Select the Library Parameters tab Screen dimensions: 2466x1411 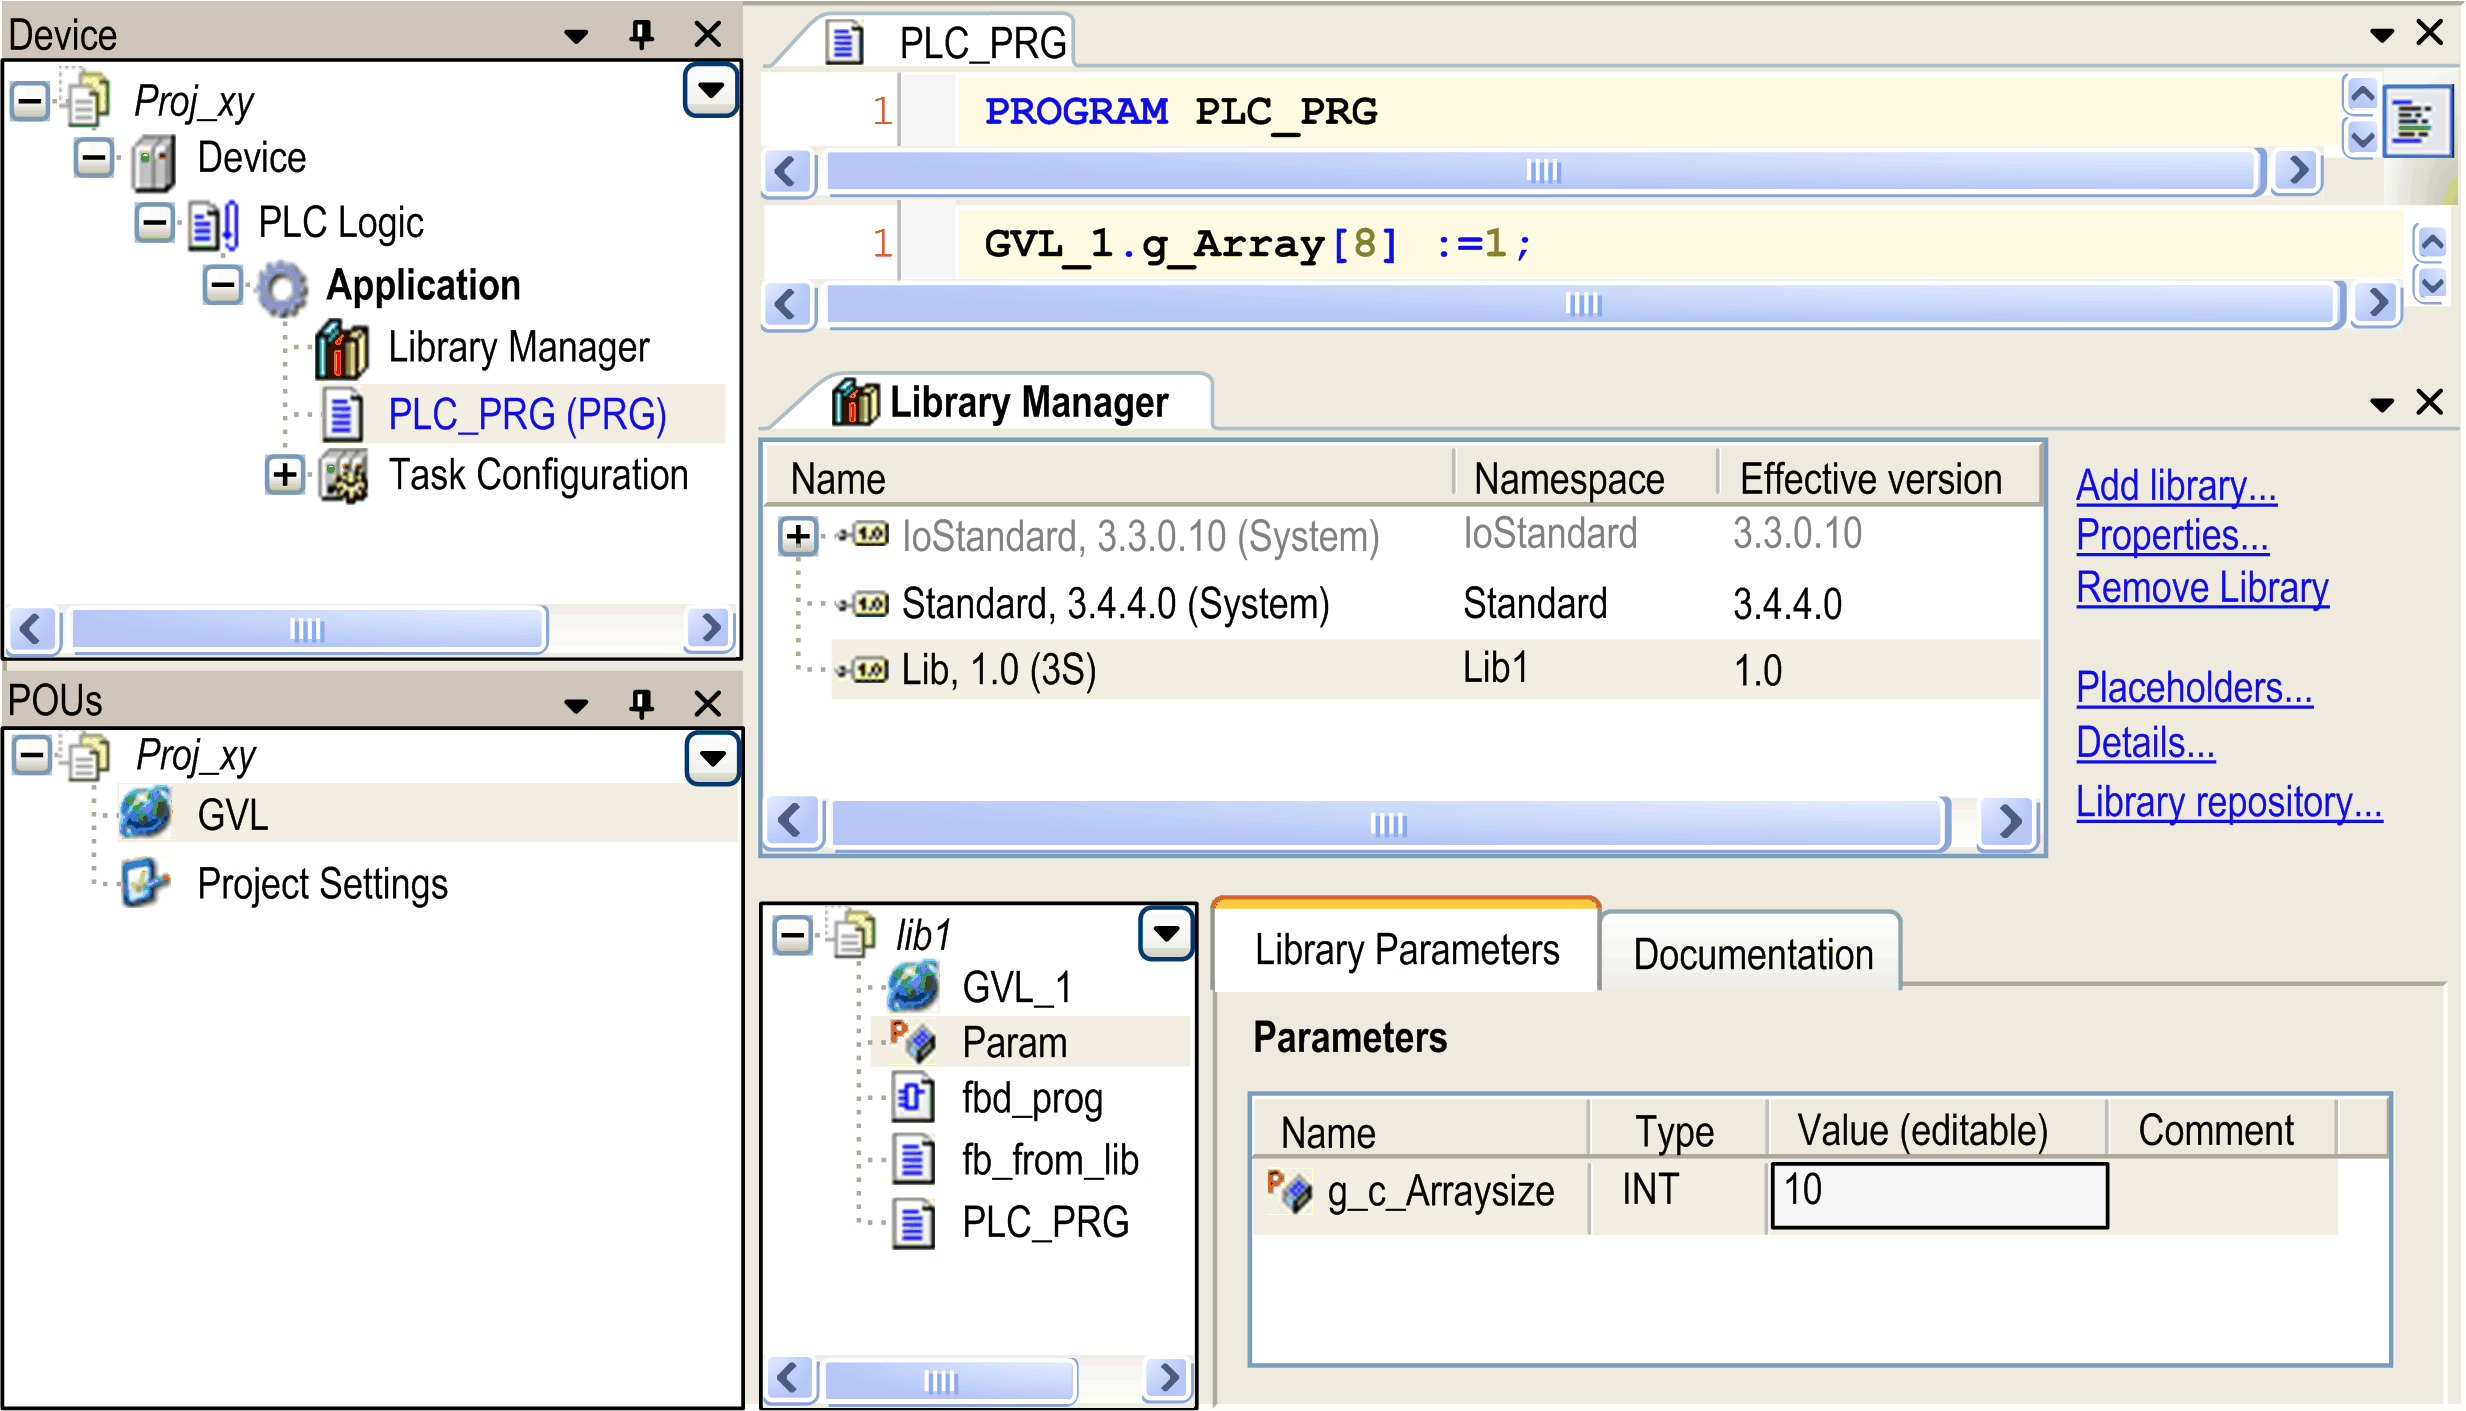tap(1406, 950)
